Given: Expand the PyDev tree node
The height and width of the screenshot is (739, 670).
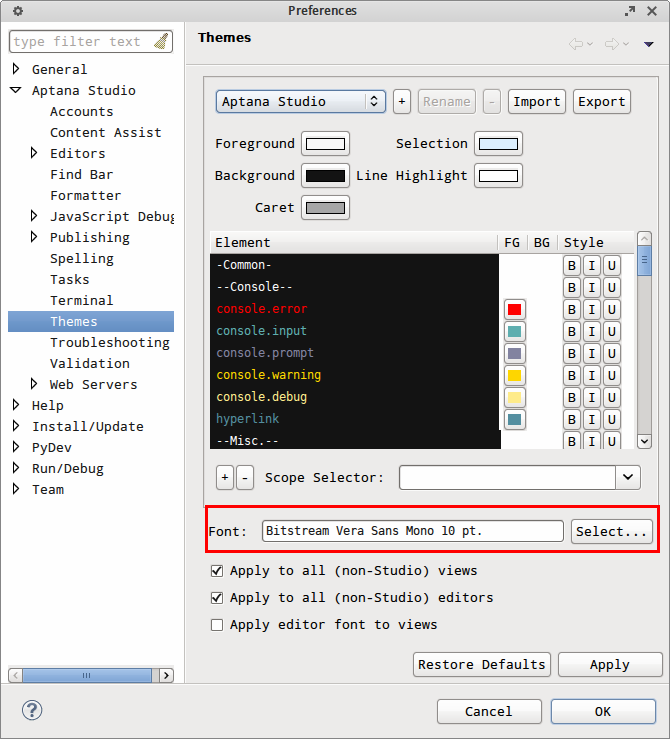Looking at the screenshot, I should [16, 447].
